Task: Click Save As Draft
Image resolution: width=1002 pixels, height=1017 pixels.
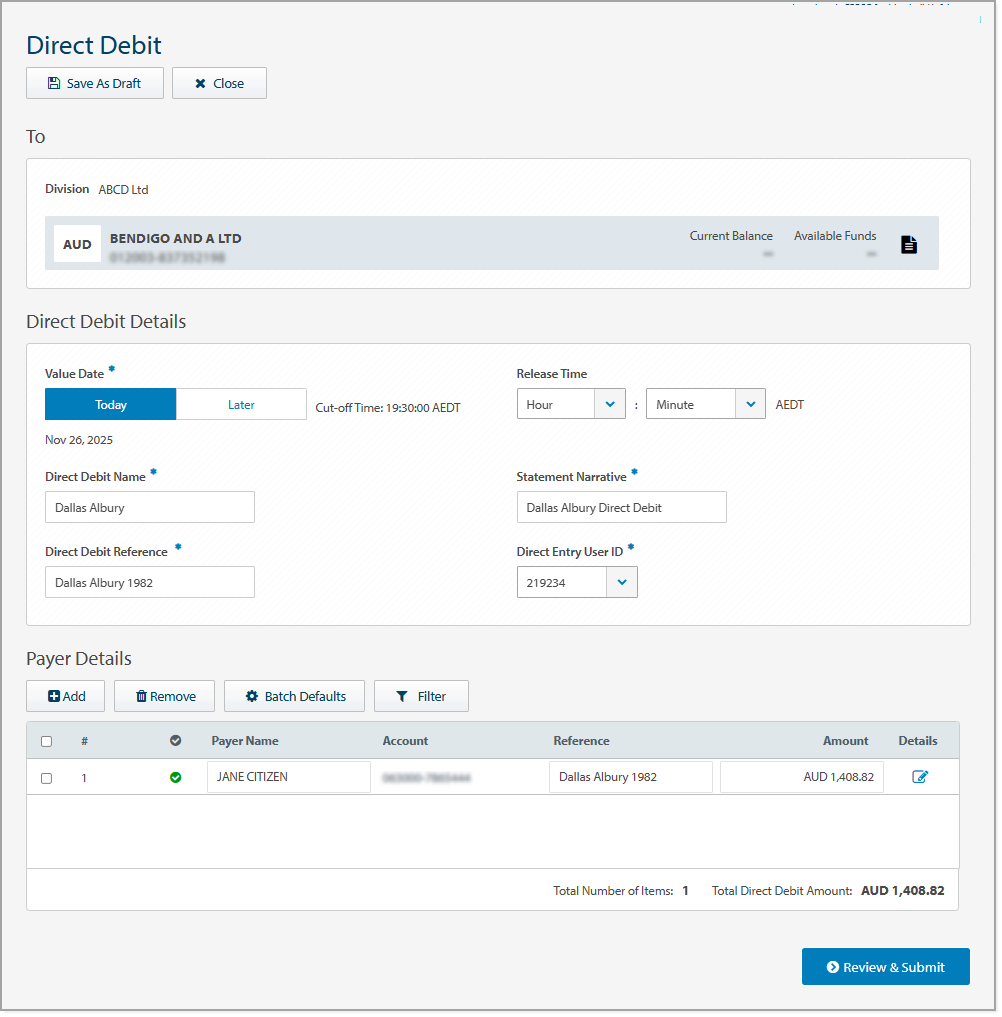Action: 94,83
